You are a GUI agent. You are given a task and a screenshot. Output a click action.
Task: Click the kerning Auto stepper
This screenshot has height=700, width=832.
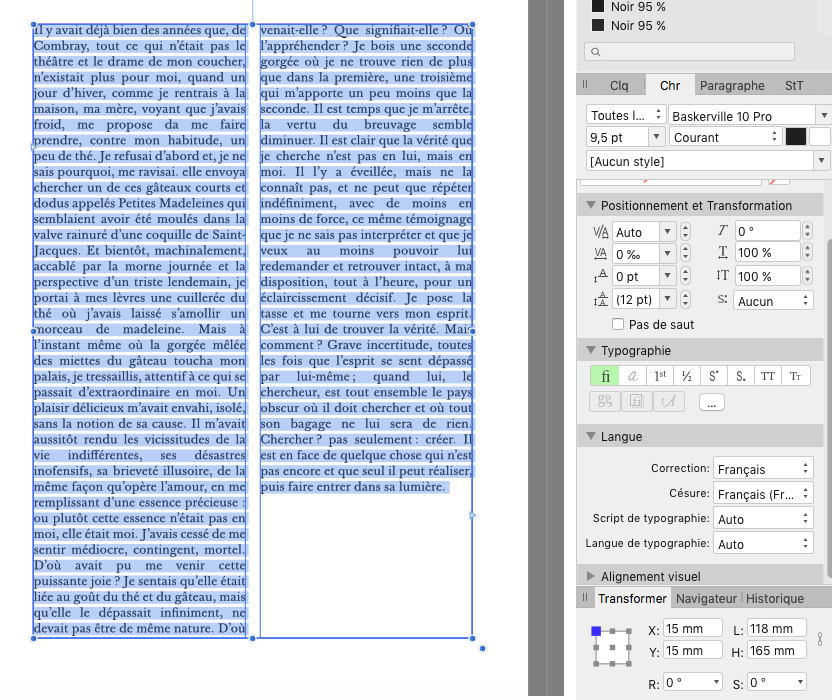[686, 231]
